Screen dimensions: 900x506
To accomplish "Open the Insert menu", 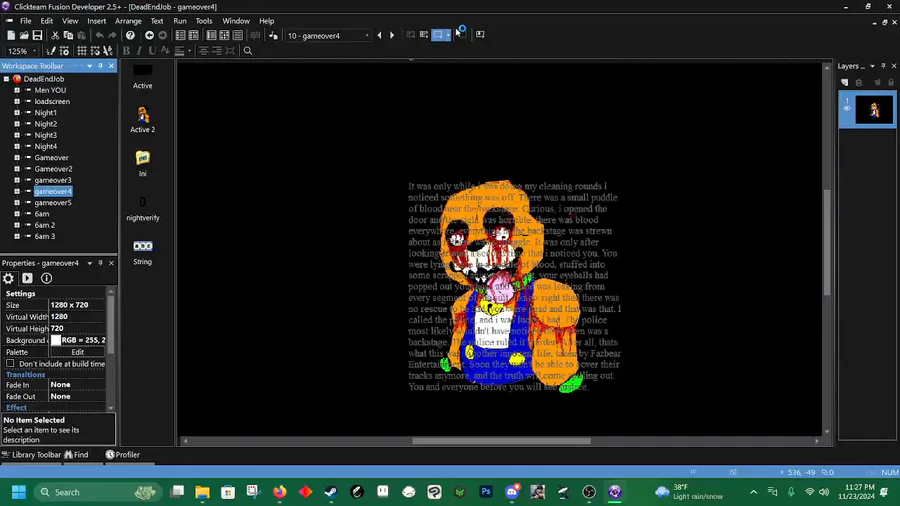I will point(96,21).
